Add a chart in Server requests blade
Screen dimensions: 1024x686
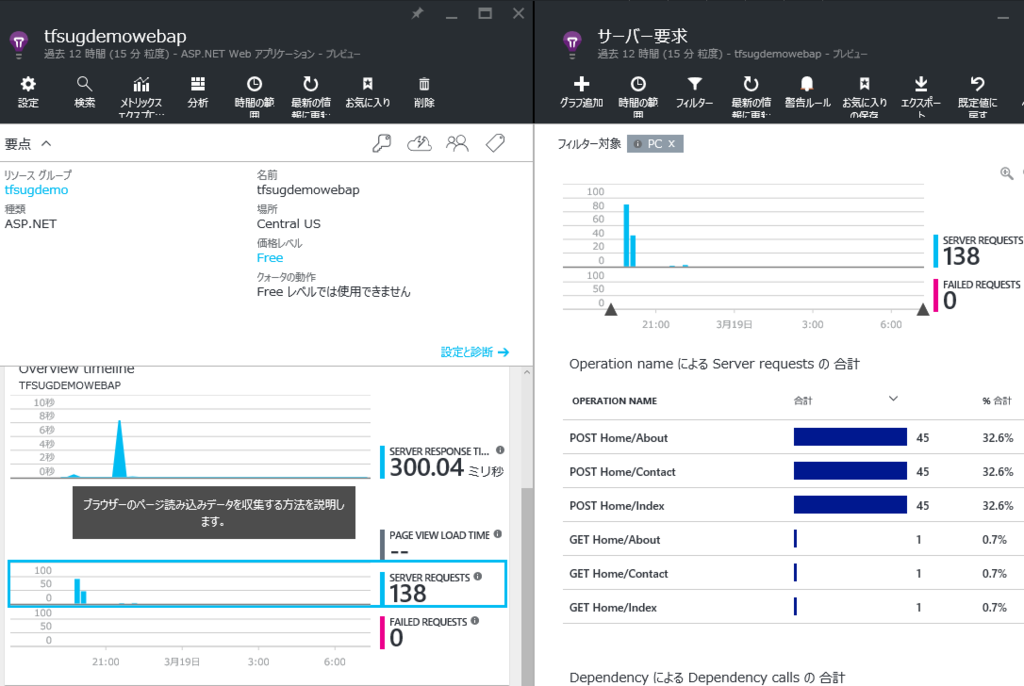tap(581, 92)
